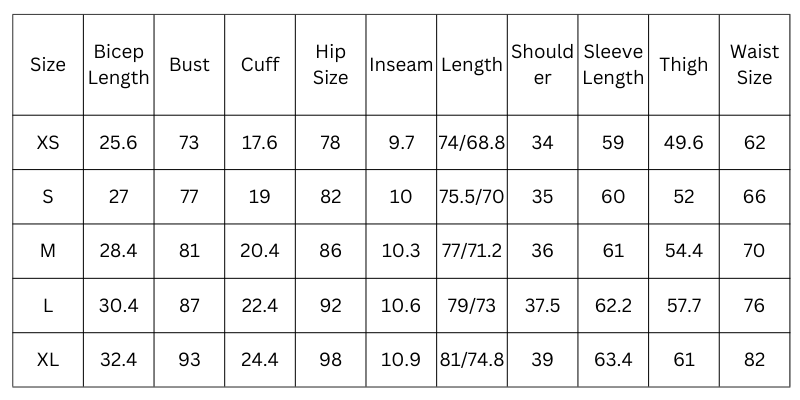
Task: Select the XS size row label
Action: click(x=48, y=143)
